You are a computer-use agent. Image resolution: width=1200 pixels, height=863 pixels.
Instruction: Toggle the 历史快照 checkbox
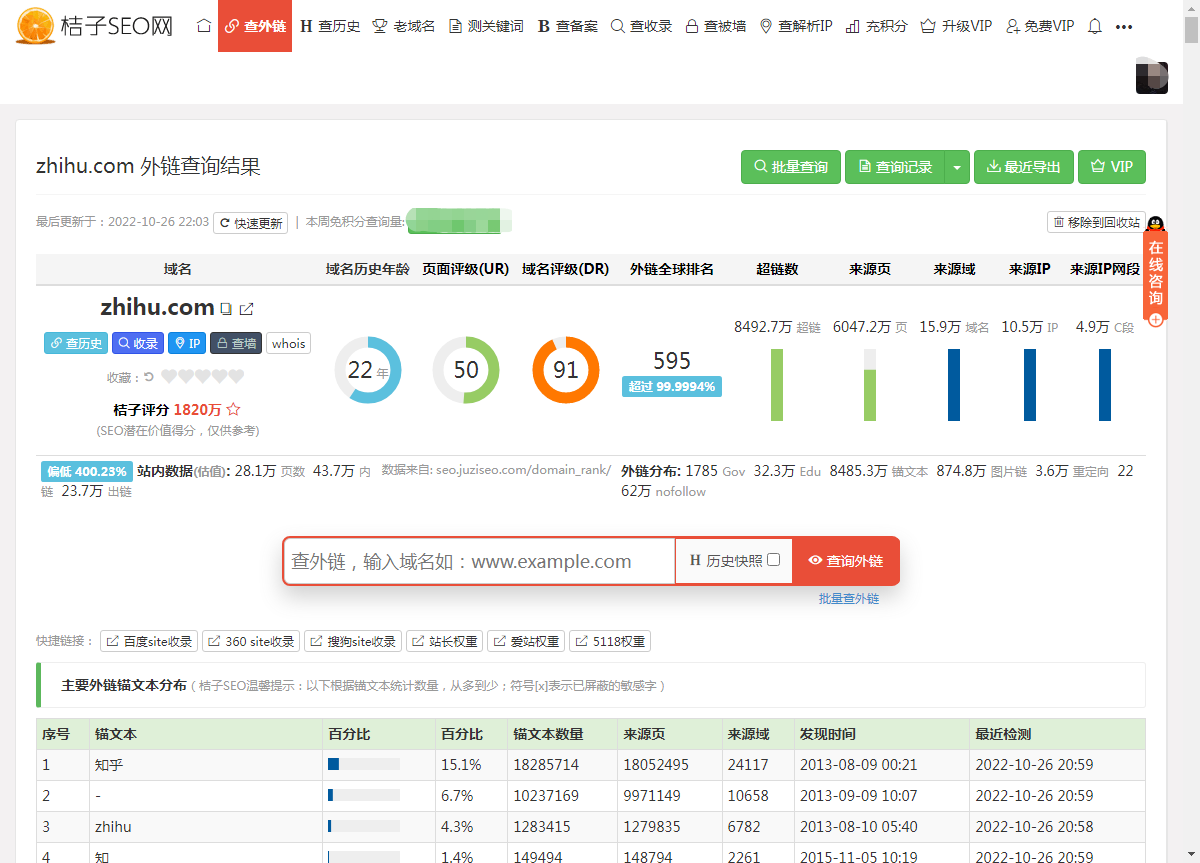(773, 560)
